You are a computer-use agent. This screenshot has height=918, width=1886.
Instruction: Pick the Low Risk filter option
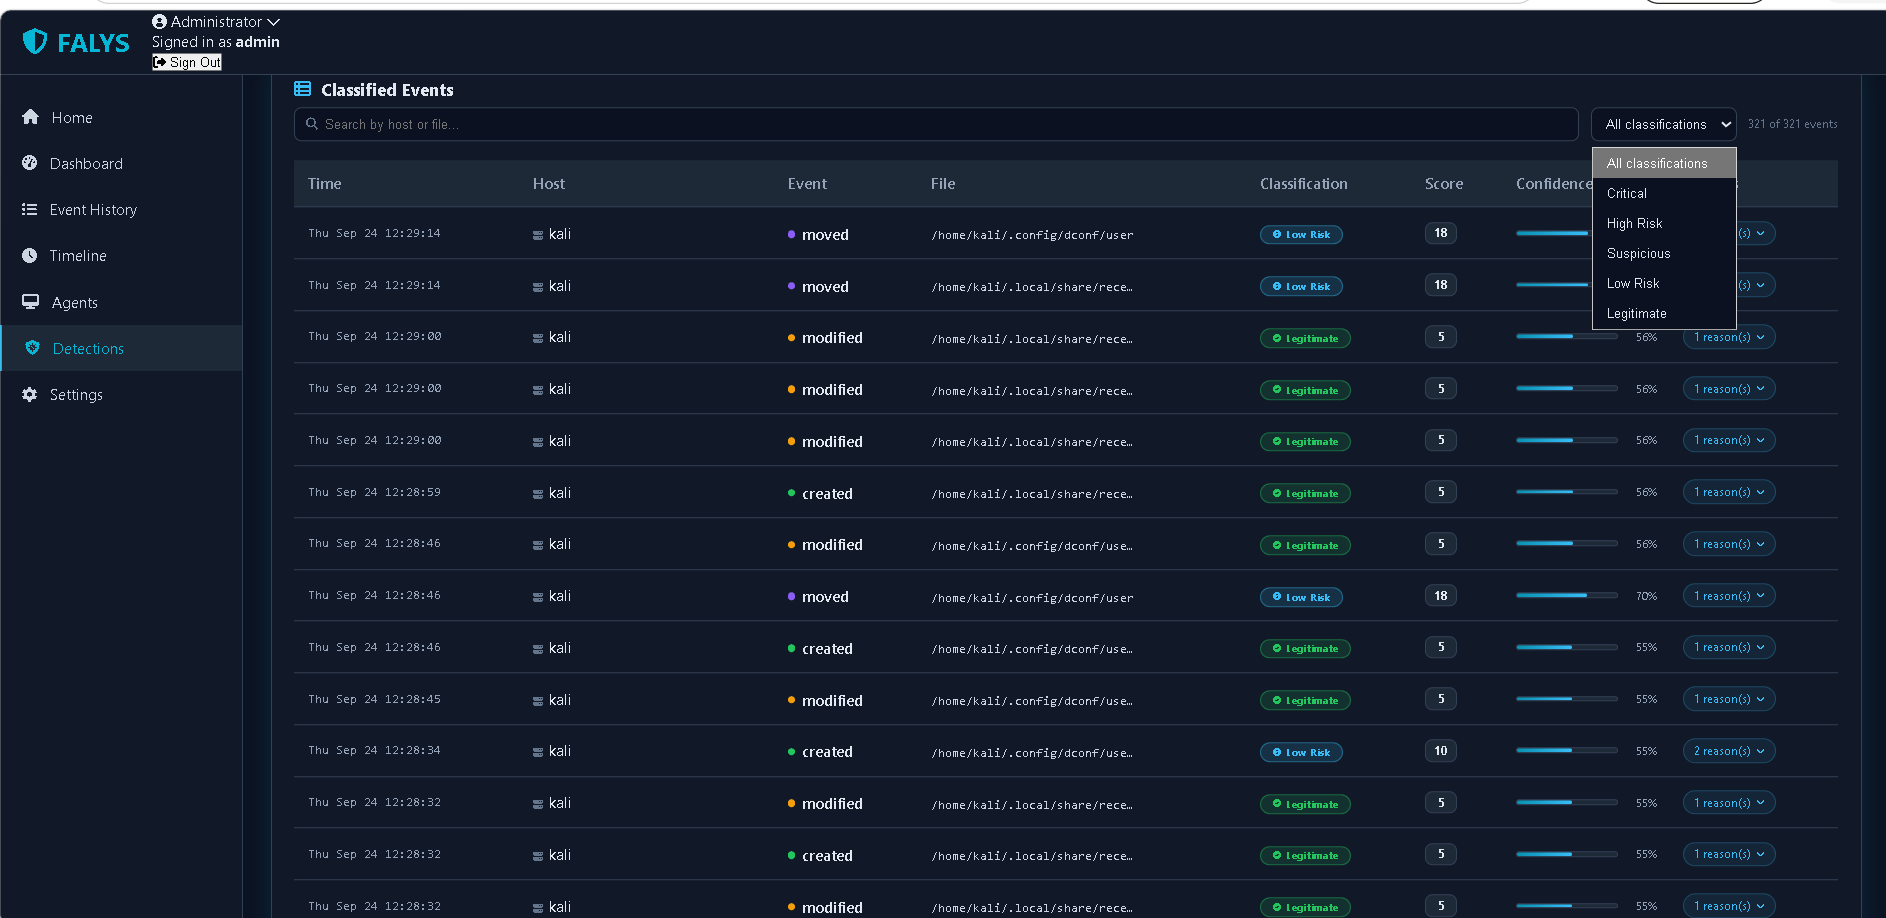1664,283
